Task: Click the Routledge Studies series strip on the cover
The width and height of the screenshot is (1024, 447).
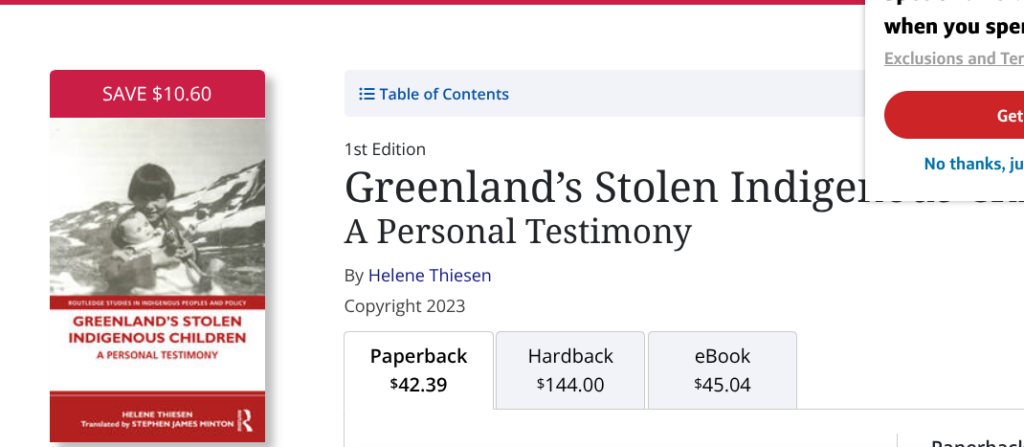Action: coord(157,302)
